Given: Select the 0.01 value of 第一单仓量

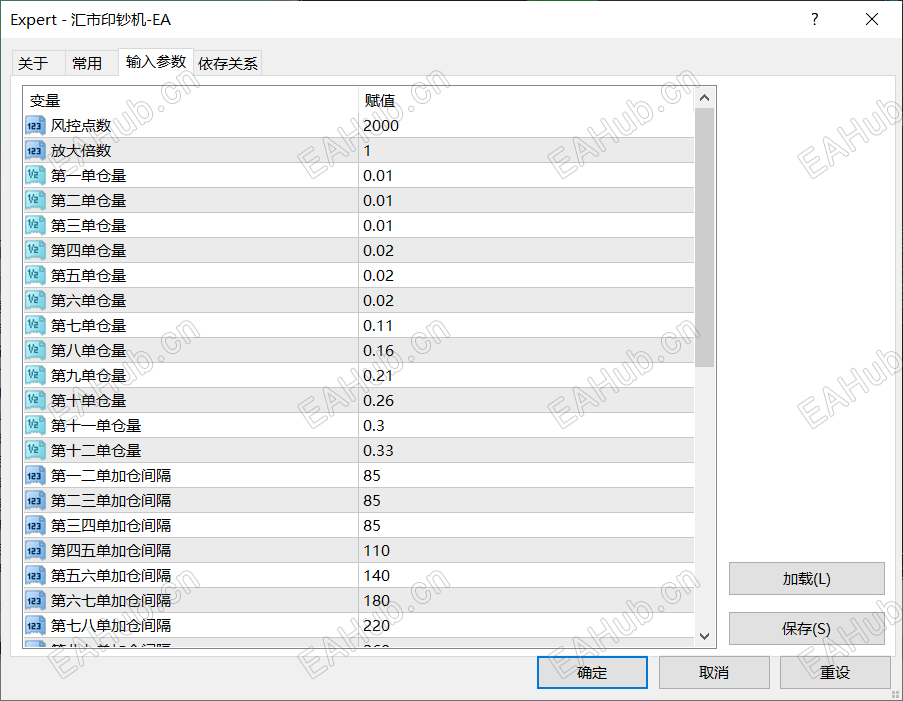Looking at the screenshot, I should coord(378,176).
